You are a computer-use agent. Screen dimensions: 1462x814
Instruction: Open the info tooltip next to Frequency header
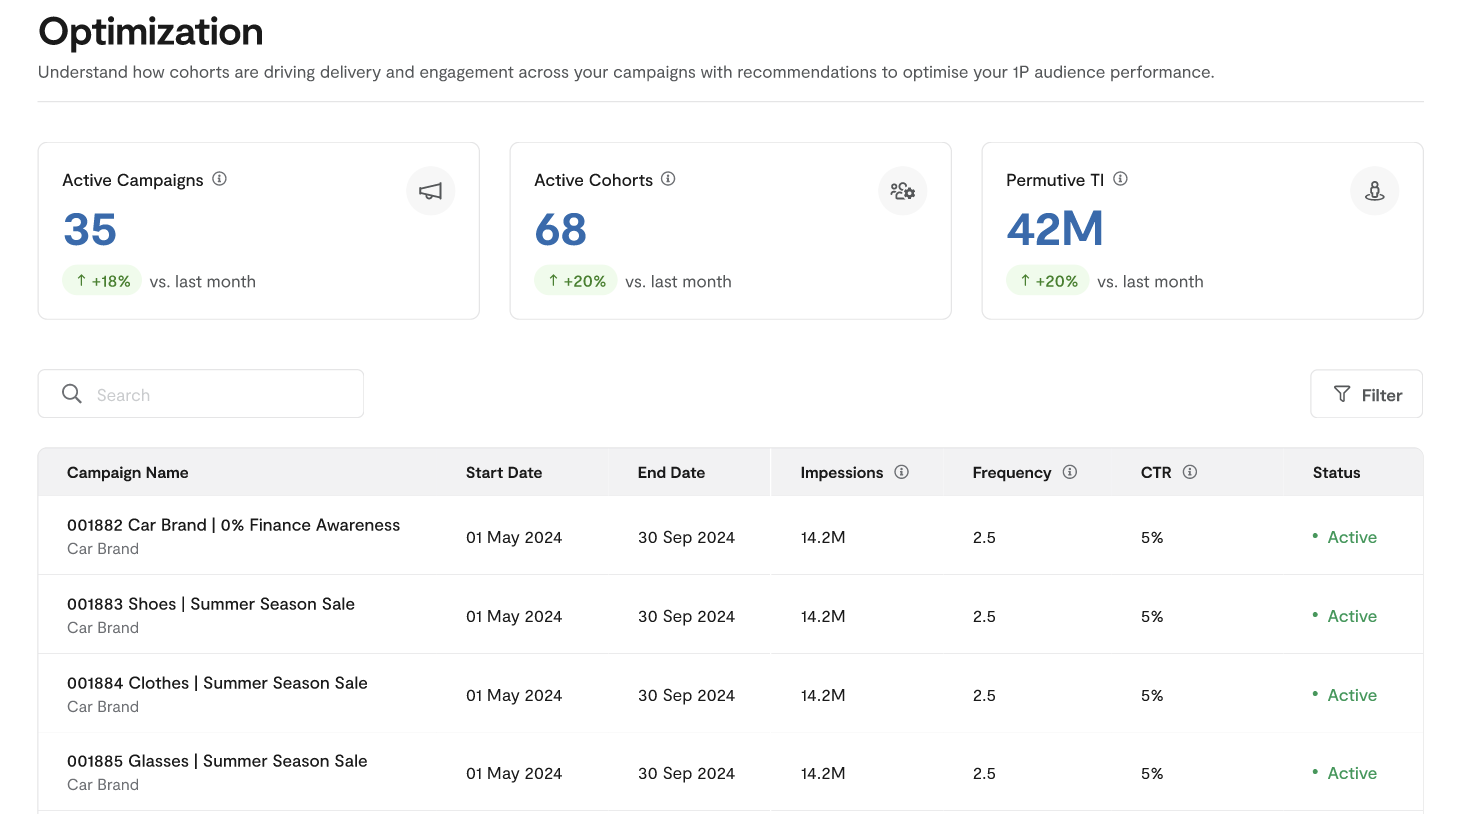tap(1070, 472)
